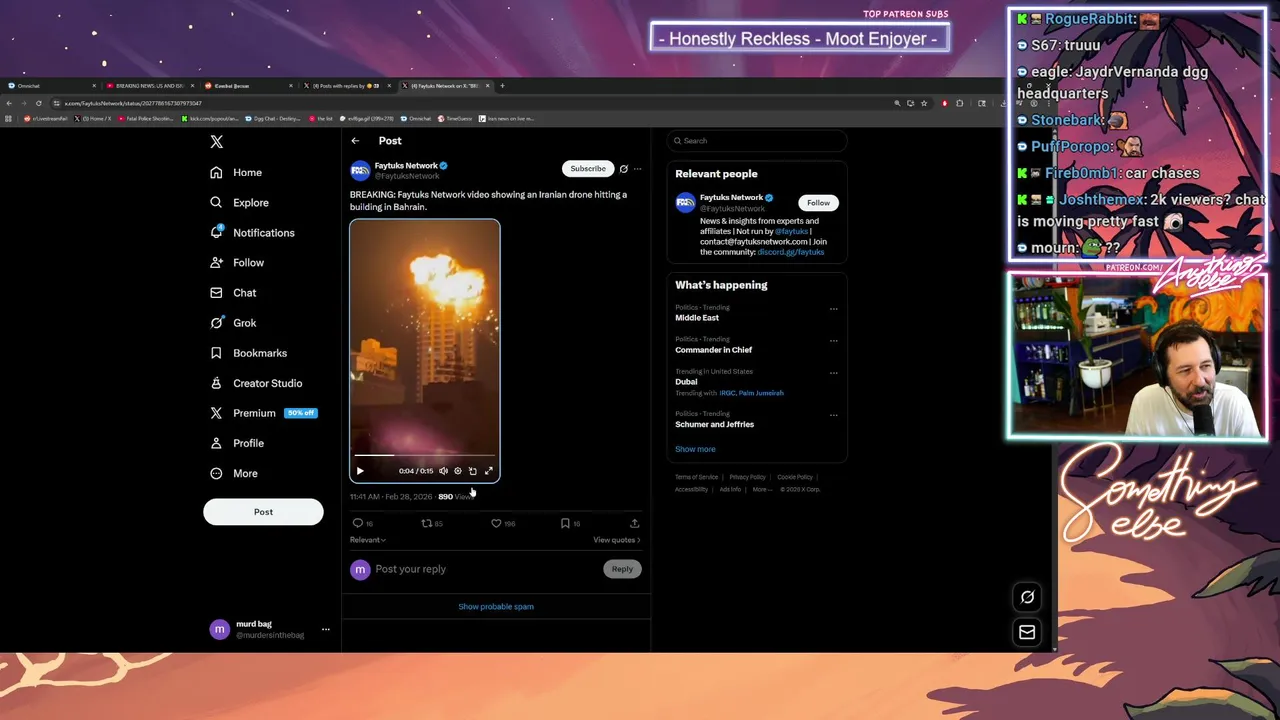The height and width of the screenshot is (720, 1280).
Task: Open Terms of Service footer link
Action: [696, 477]
